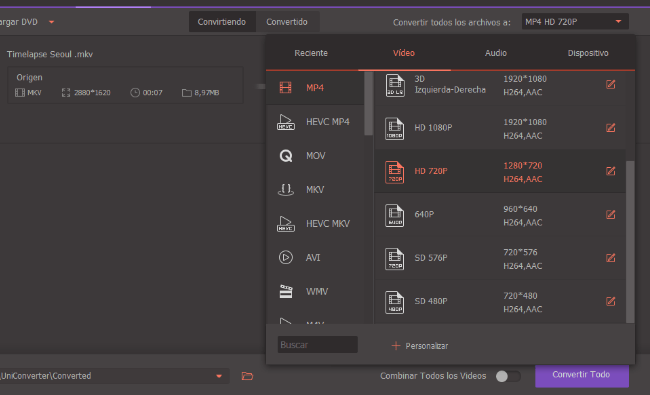Viewport: 650px width, 395px height.
Task: Switch to the Vídeo tab
Action: click(x=404, y=53)
